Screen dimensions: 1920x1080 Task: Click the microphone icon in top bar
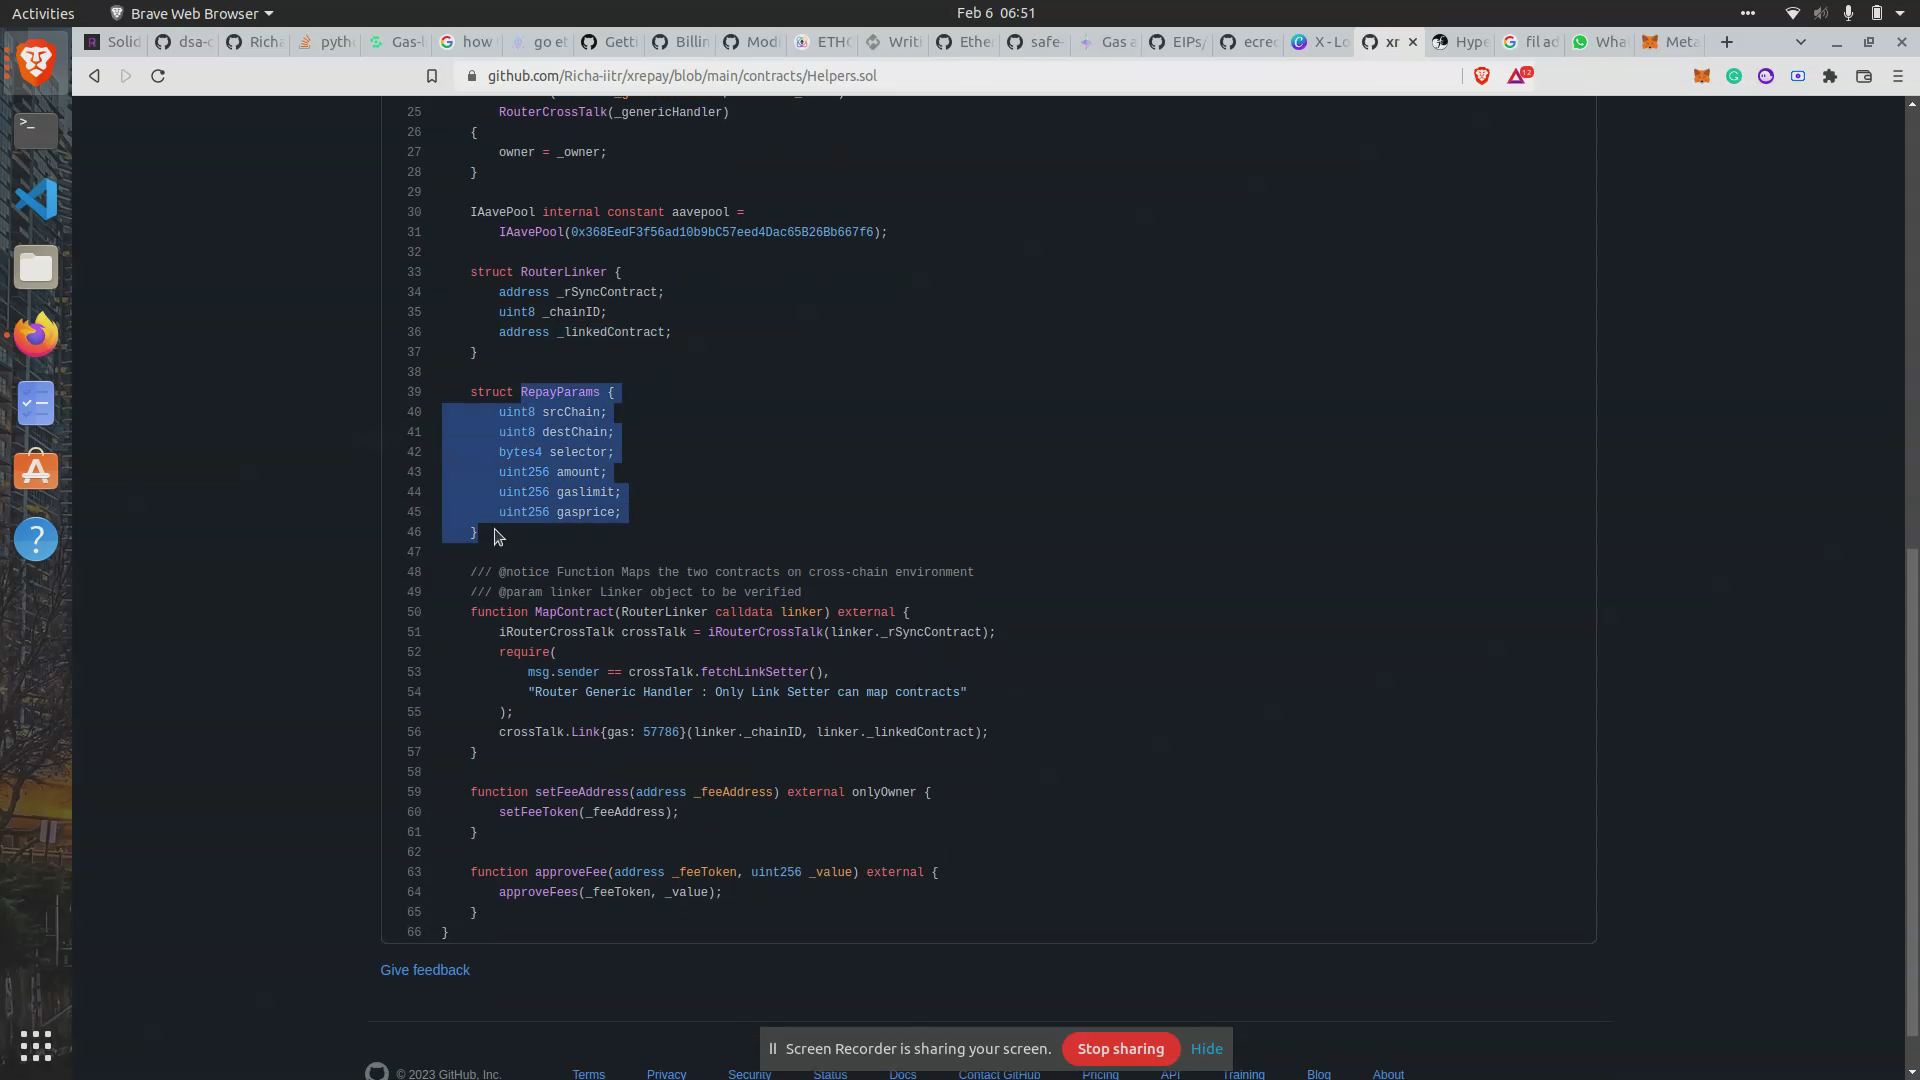[1849, 13]
